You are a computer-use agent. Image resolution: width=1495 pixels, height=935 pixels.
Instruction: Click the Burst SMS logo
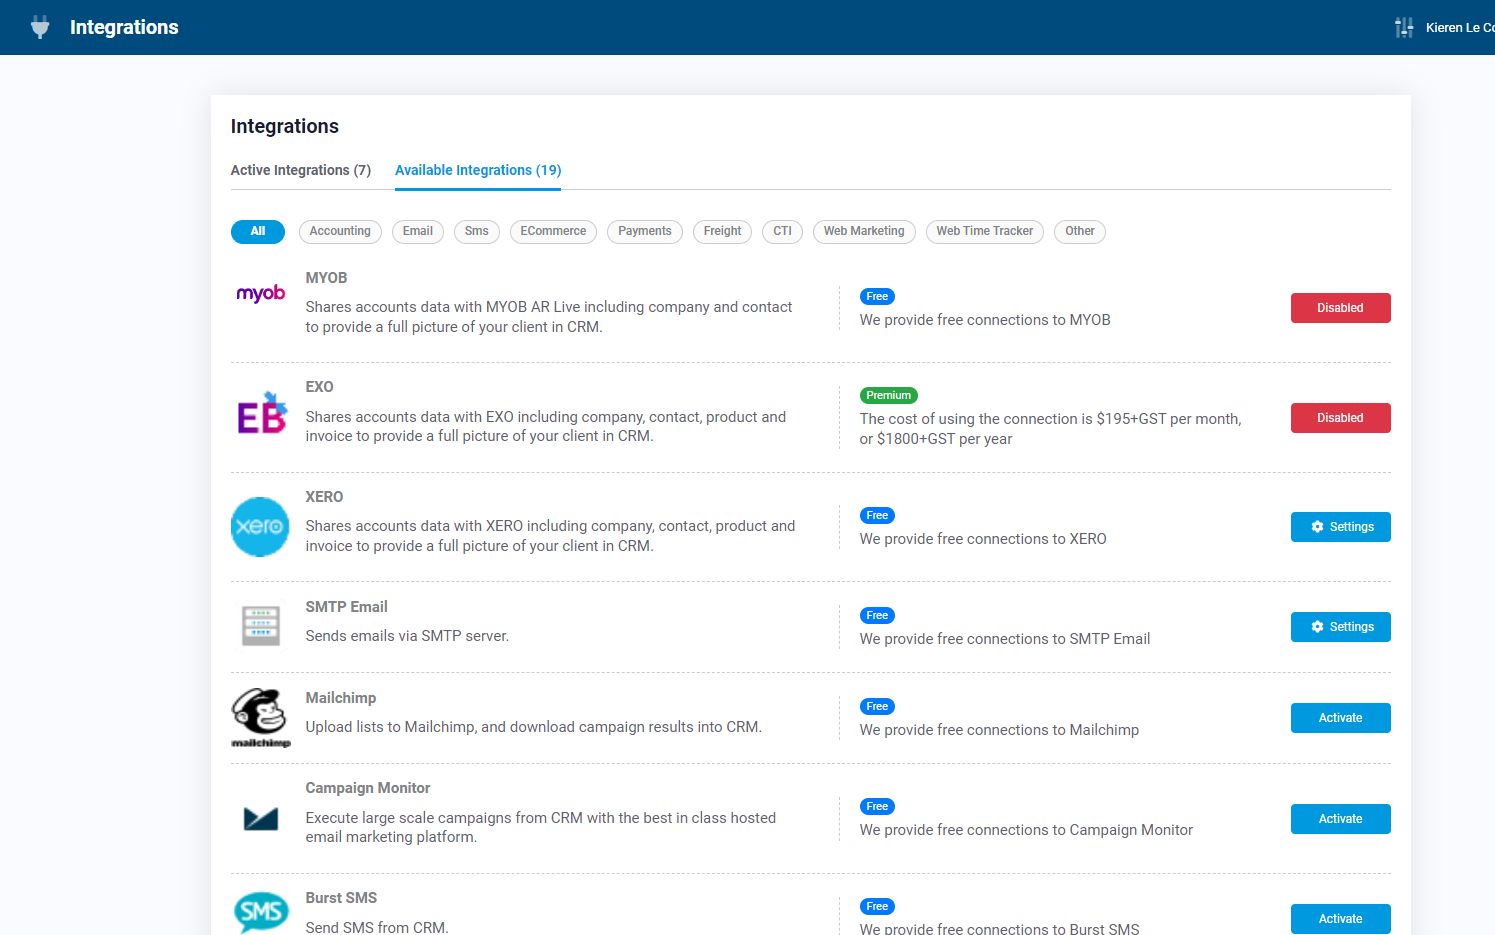point(261,911)
